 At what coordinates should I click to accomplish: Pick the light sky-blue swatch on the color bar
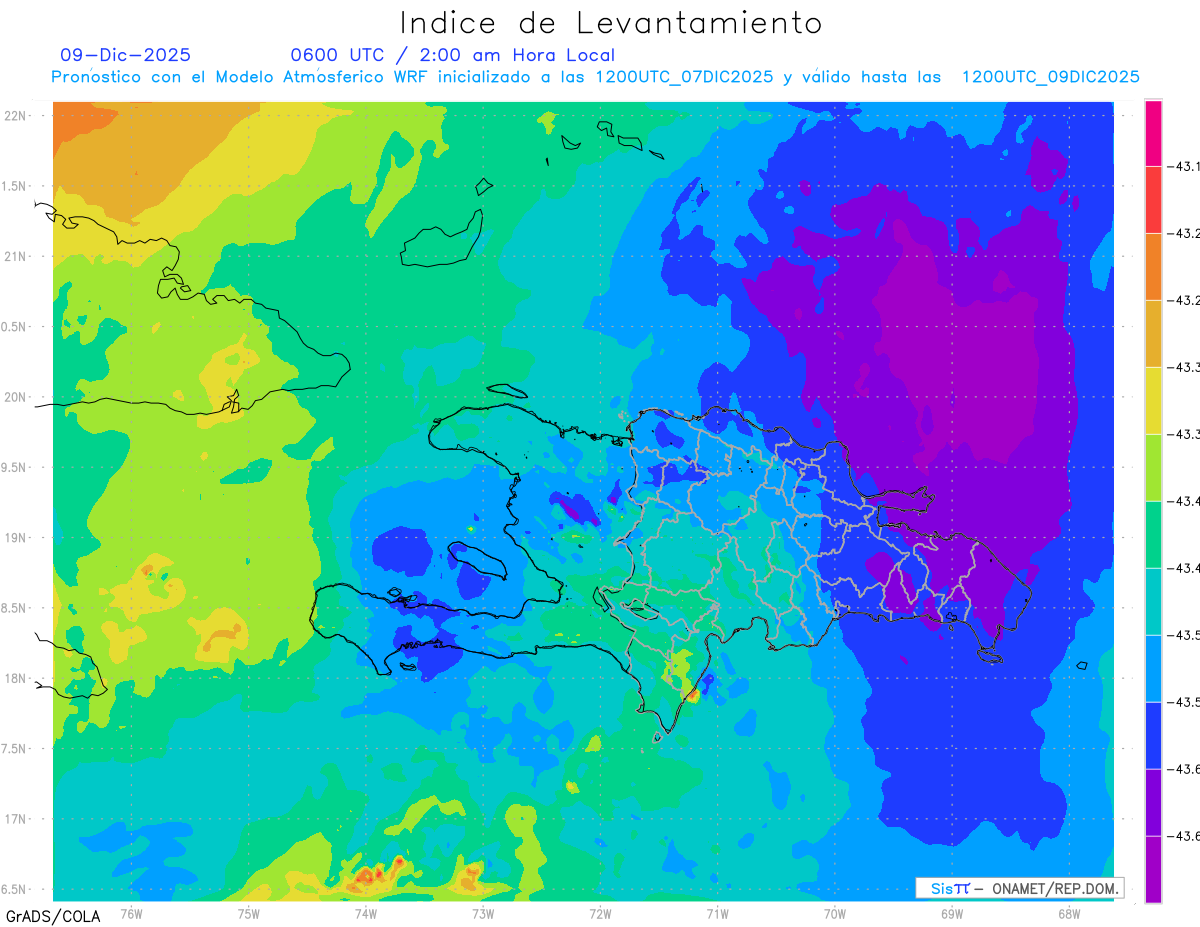point(1153,669)
